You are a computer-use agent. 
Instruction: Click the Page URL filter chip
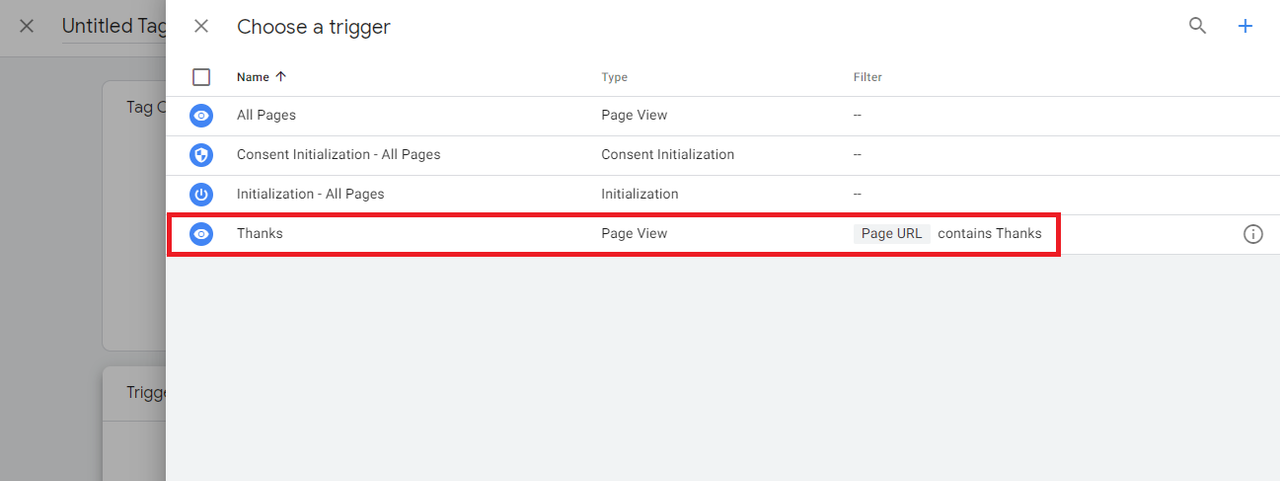(892, 233)
